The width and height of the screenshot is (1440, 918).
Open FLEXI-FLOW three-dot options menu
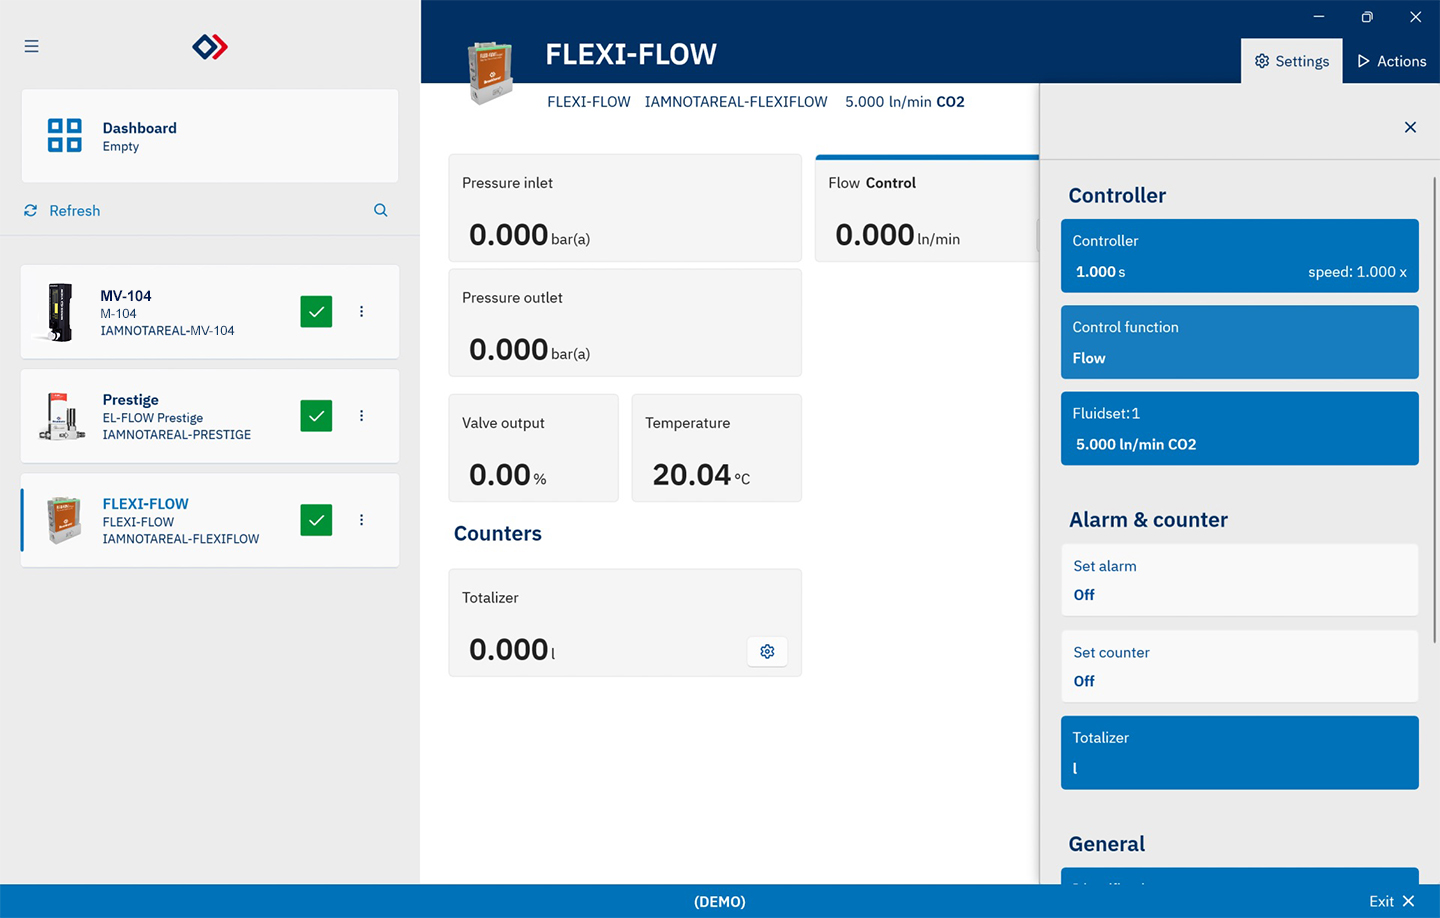tap(362, 520)
